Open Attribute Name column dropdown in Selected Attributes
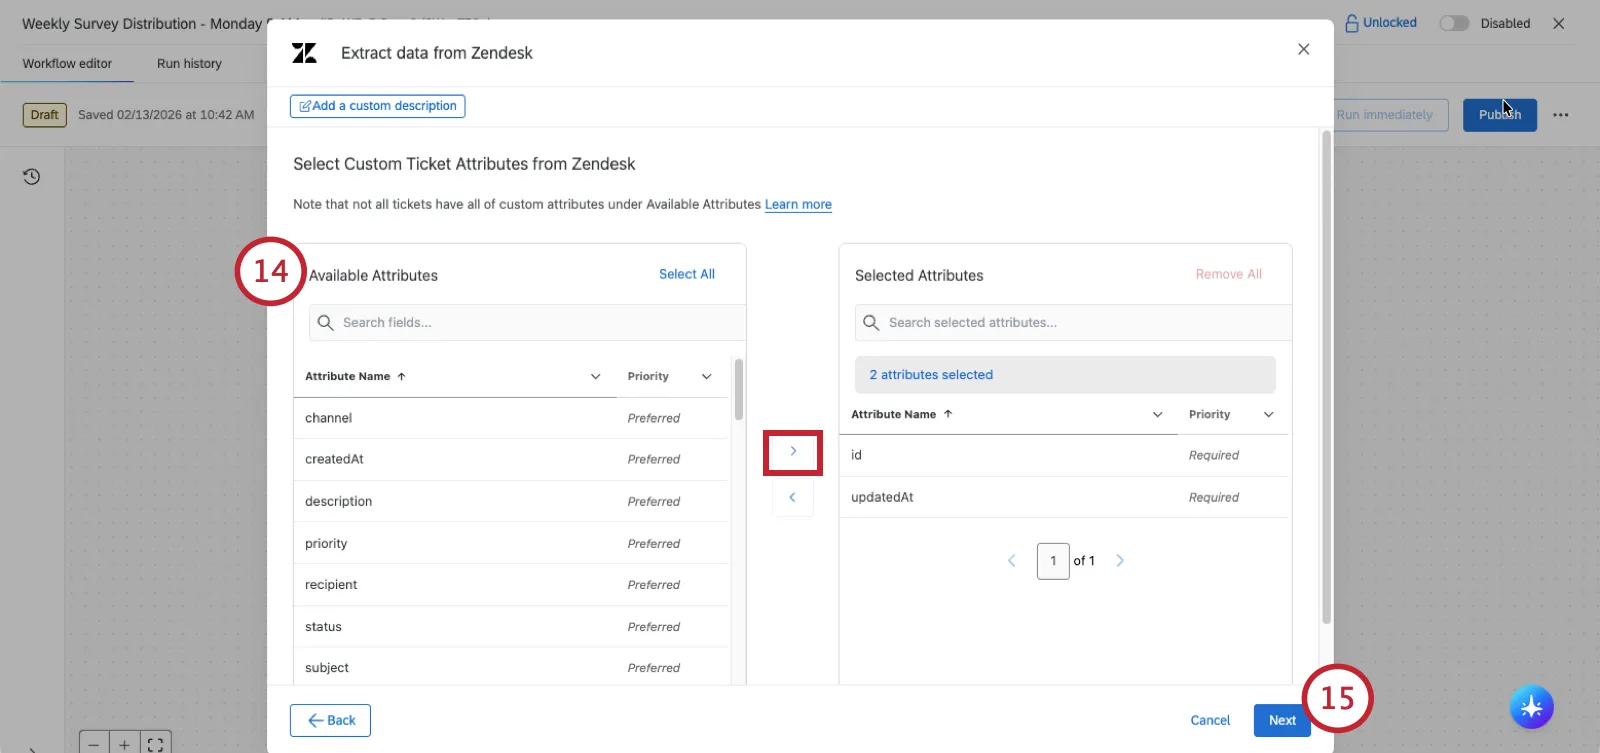The height and width of the screenshot is (753, 1600). click(1157, 414)
